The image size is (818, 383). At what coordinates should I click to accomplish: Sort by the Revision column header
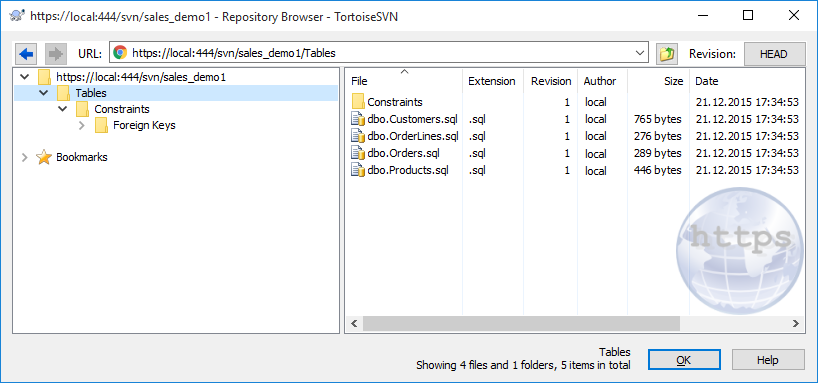(x=551, y=81)
